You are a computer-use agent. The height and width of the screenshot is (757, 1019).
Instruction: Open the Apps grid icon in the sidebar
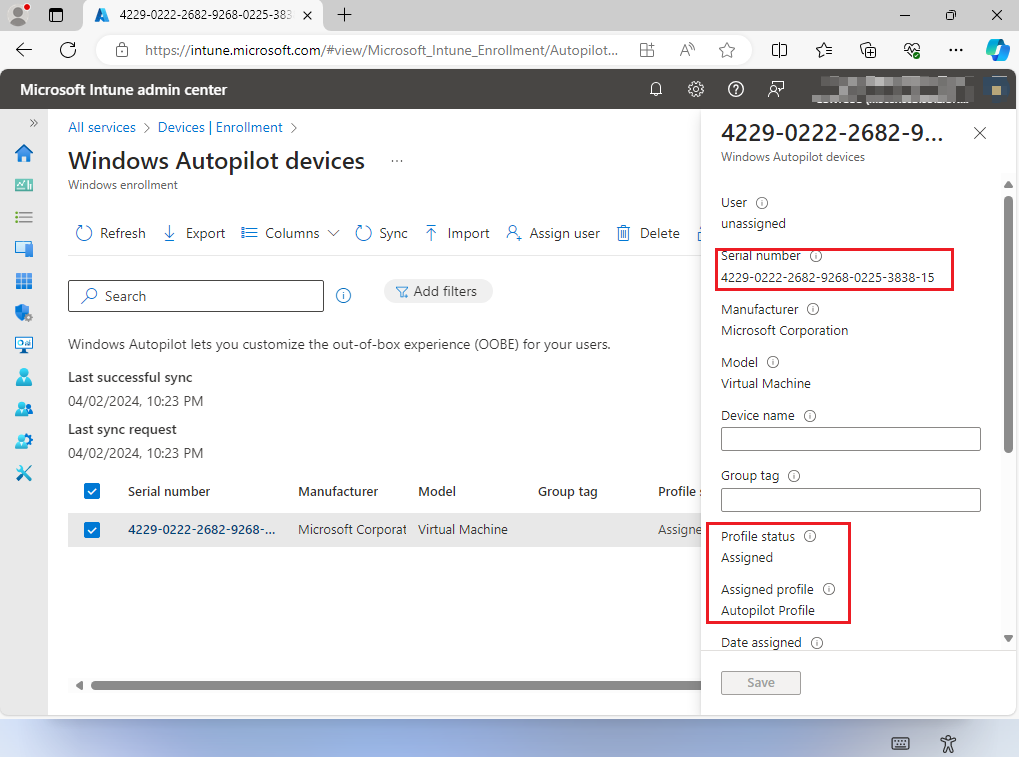pos(24,281)
